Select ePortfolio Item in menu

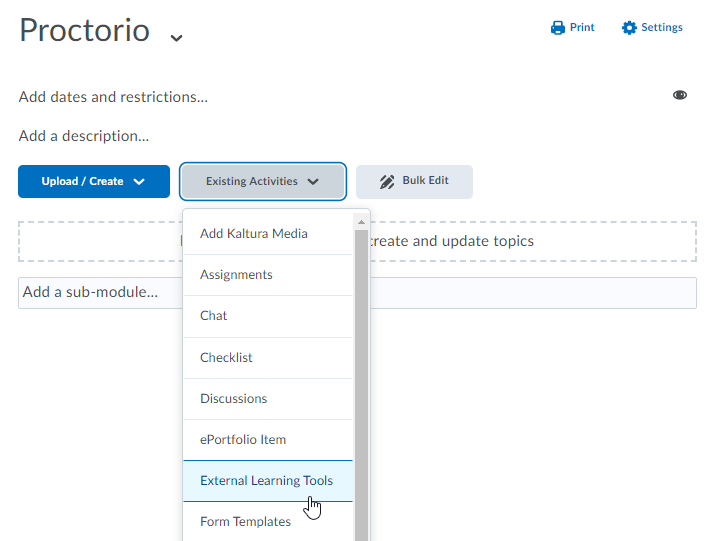pos(243,440)
